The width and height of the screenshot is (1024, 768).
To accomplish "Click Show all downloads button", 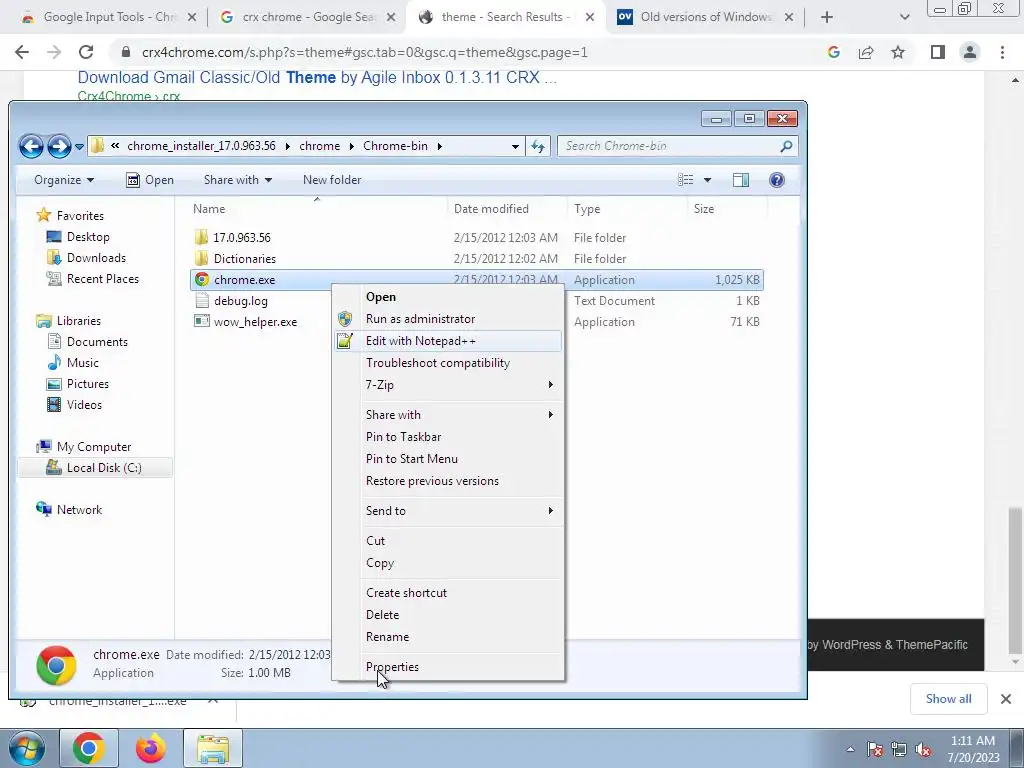I will [x=948, y=699].
